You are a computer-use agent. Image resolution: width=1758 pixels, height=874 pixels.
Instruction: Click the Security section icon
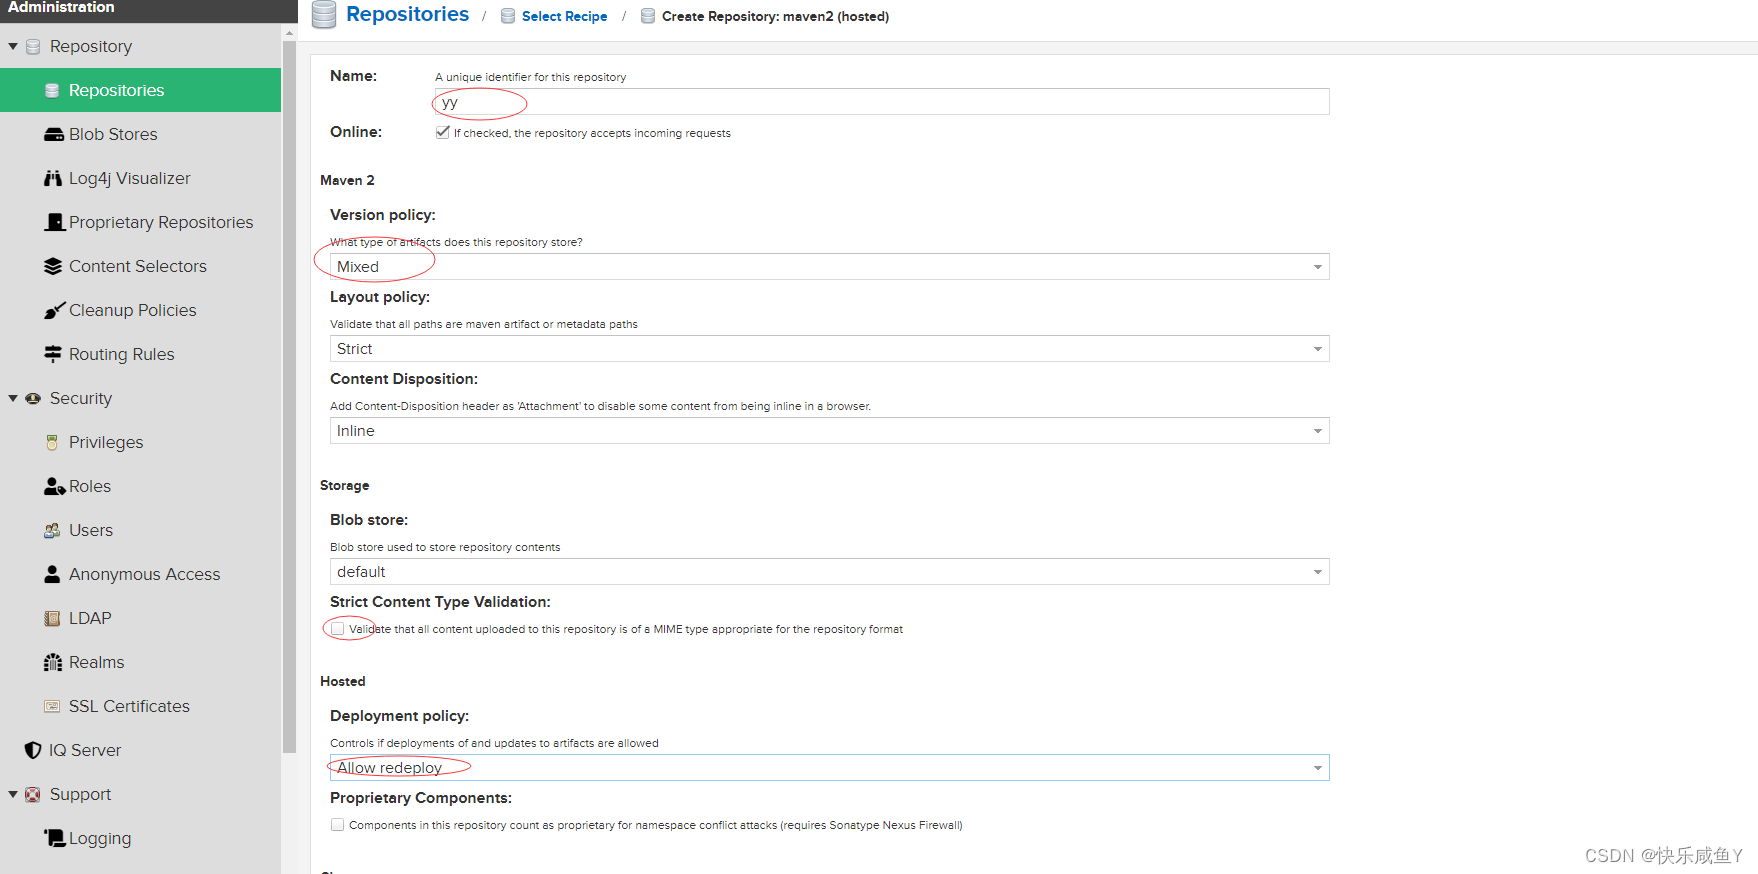tap(33, 398)
